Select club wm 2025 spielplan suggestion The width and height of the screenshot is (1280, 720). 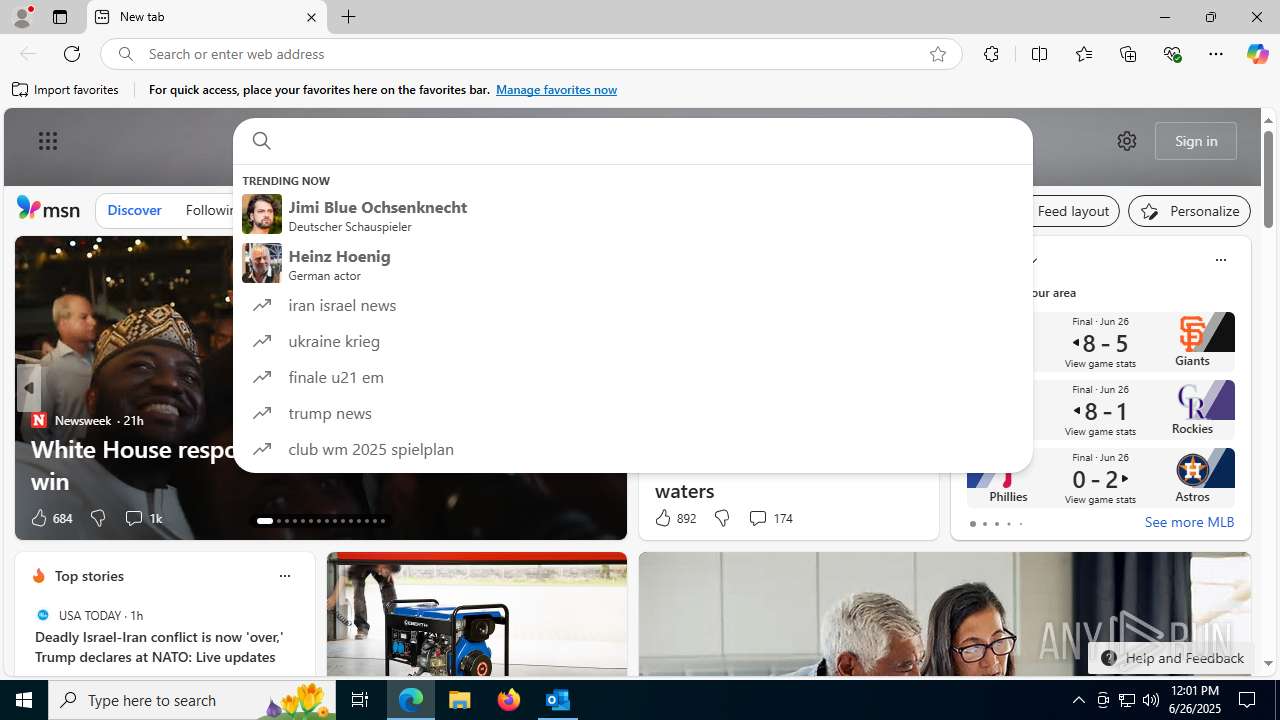pyautogui.click(x=632, y=449)
